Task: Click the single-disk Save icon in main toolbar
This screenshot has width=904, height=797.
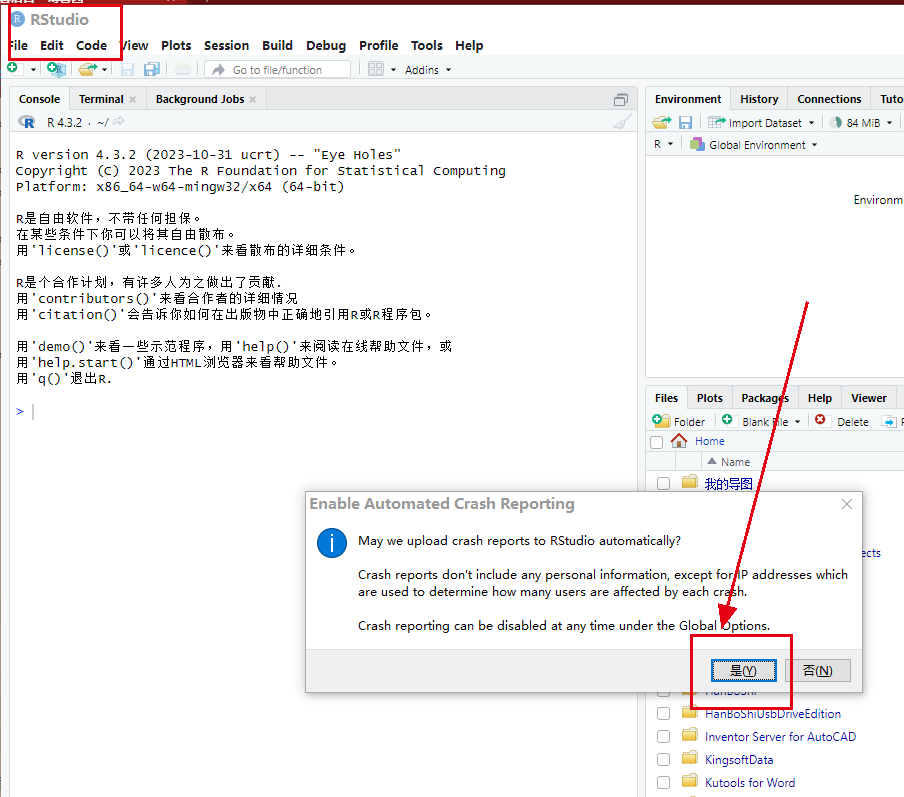Action: 127,70
